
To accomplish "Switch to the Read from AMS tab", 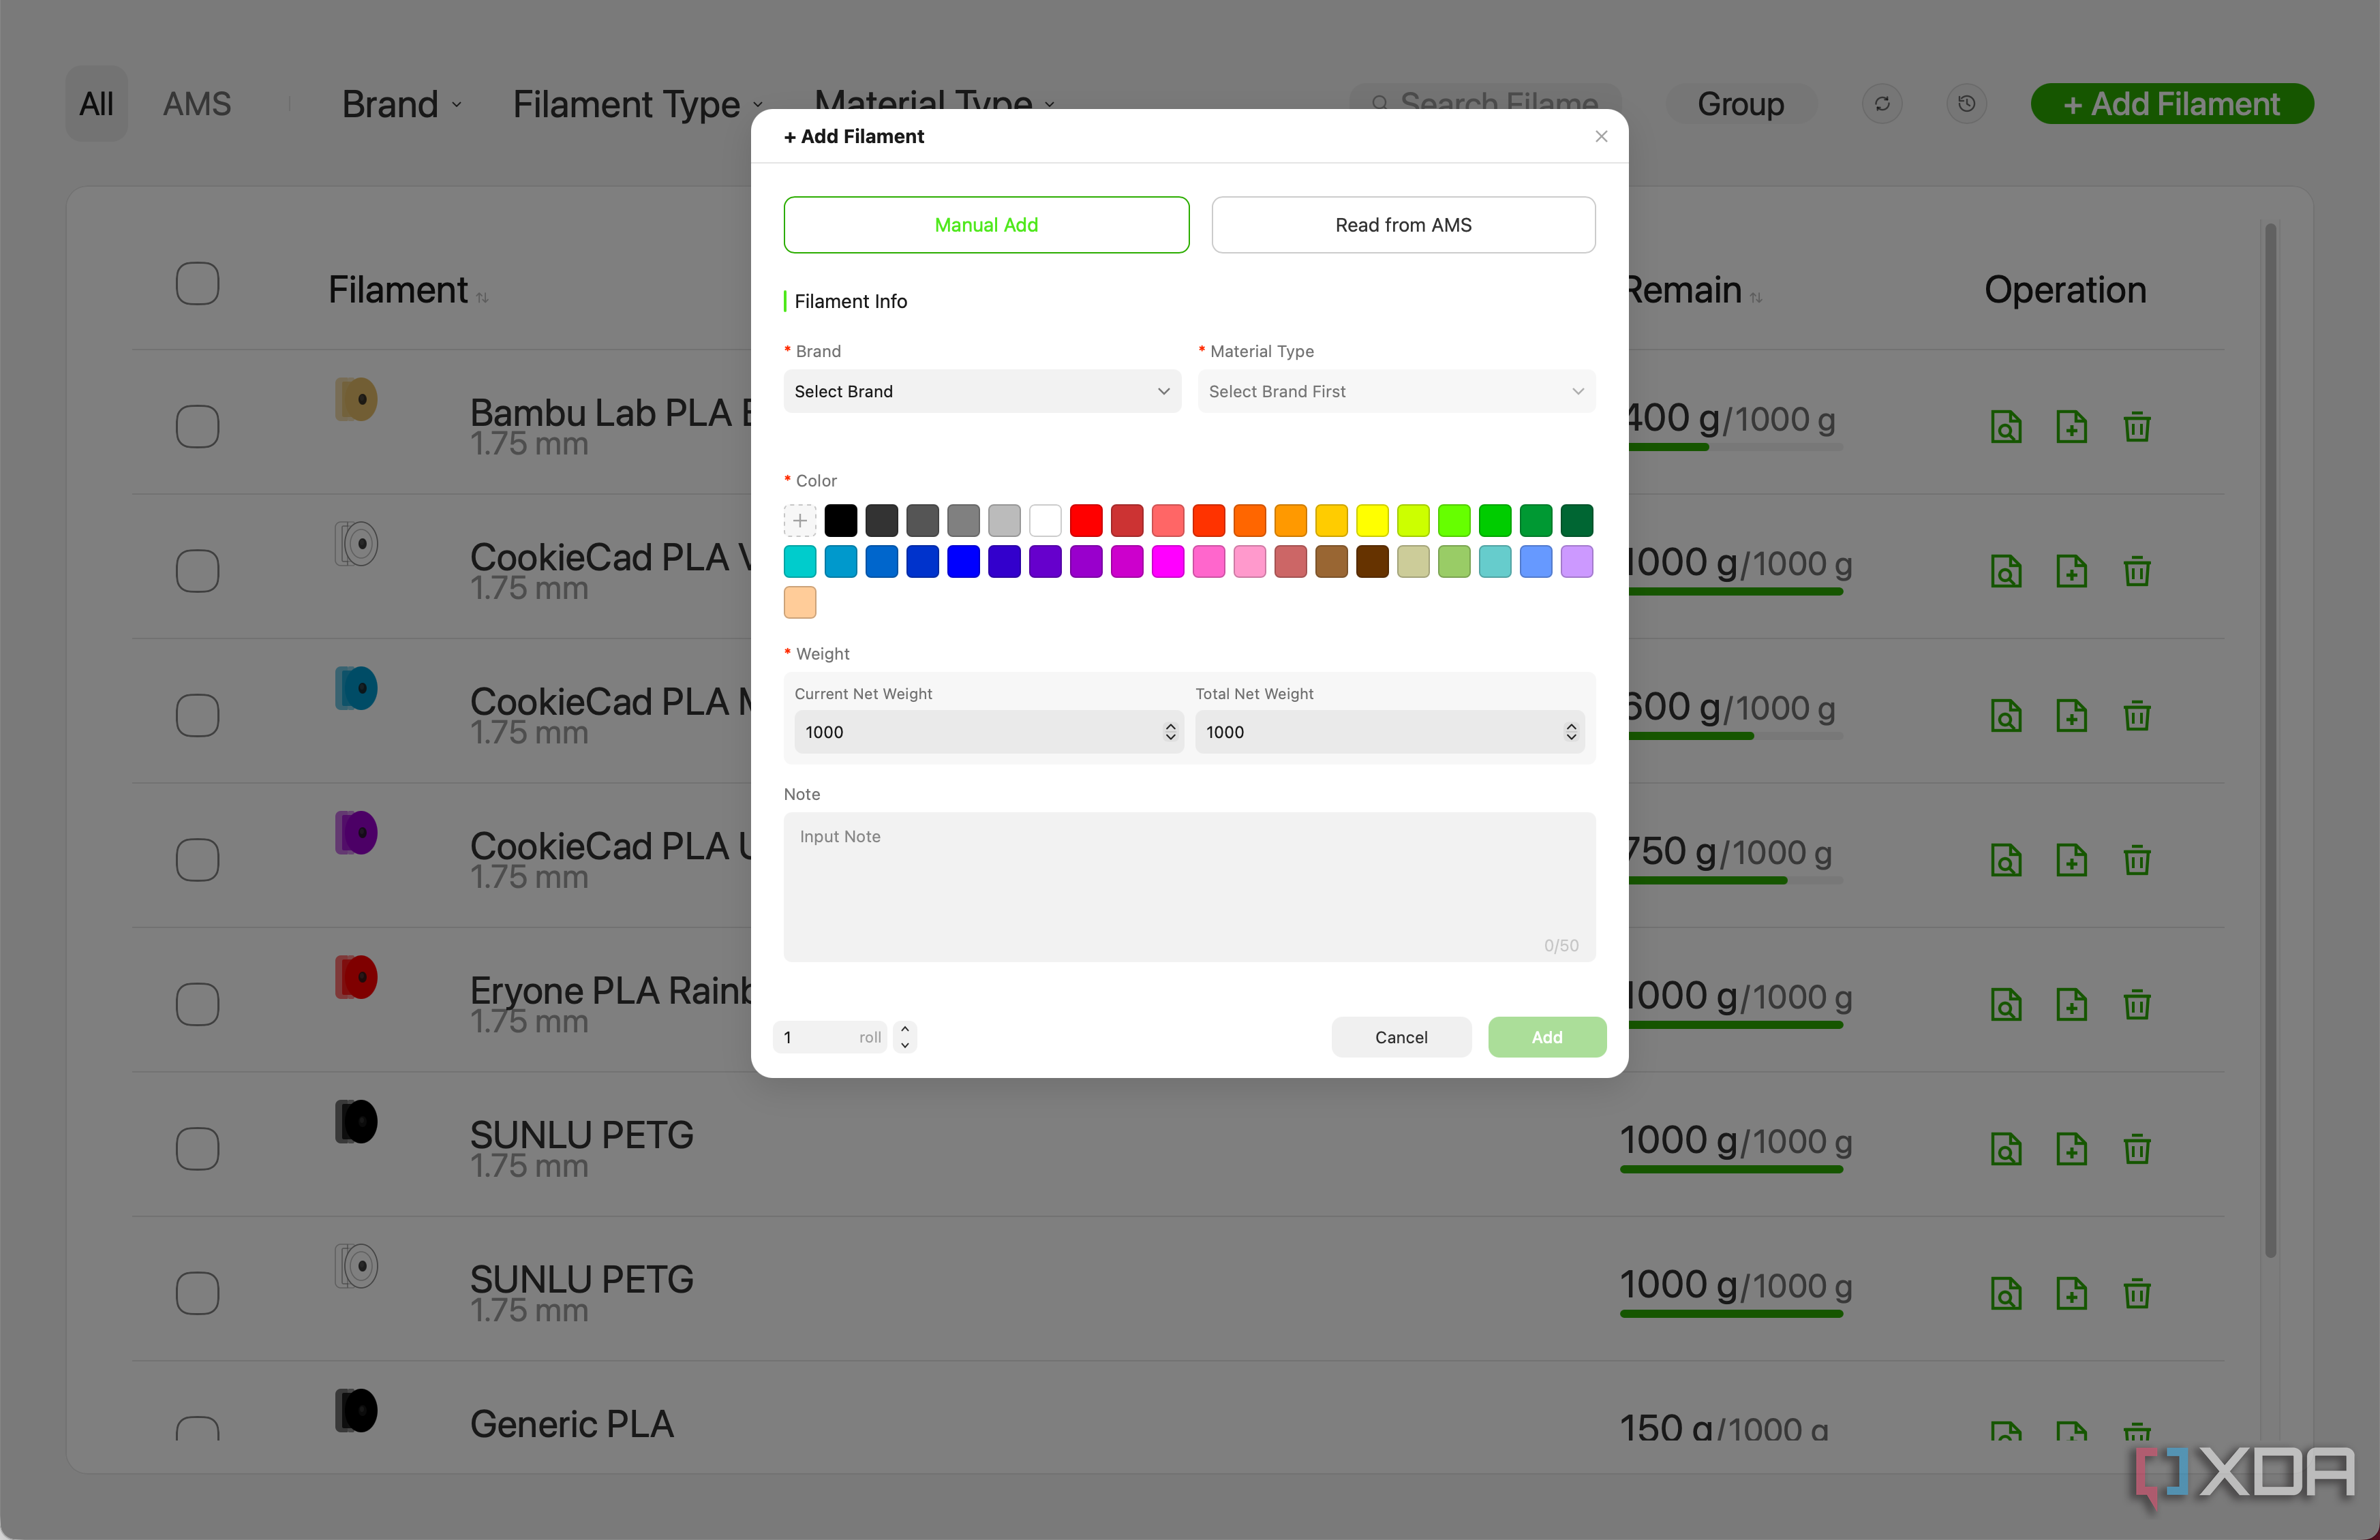I will coord(1403,225).
